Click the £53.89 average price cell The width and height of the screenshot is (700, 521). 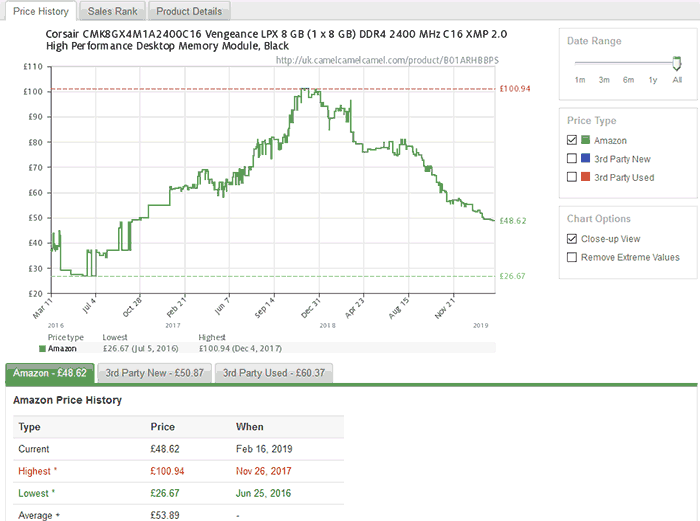[165, 515]
